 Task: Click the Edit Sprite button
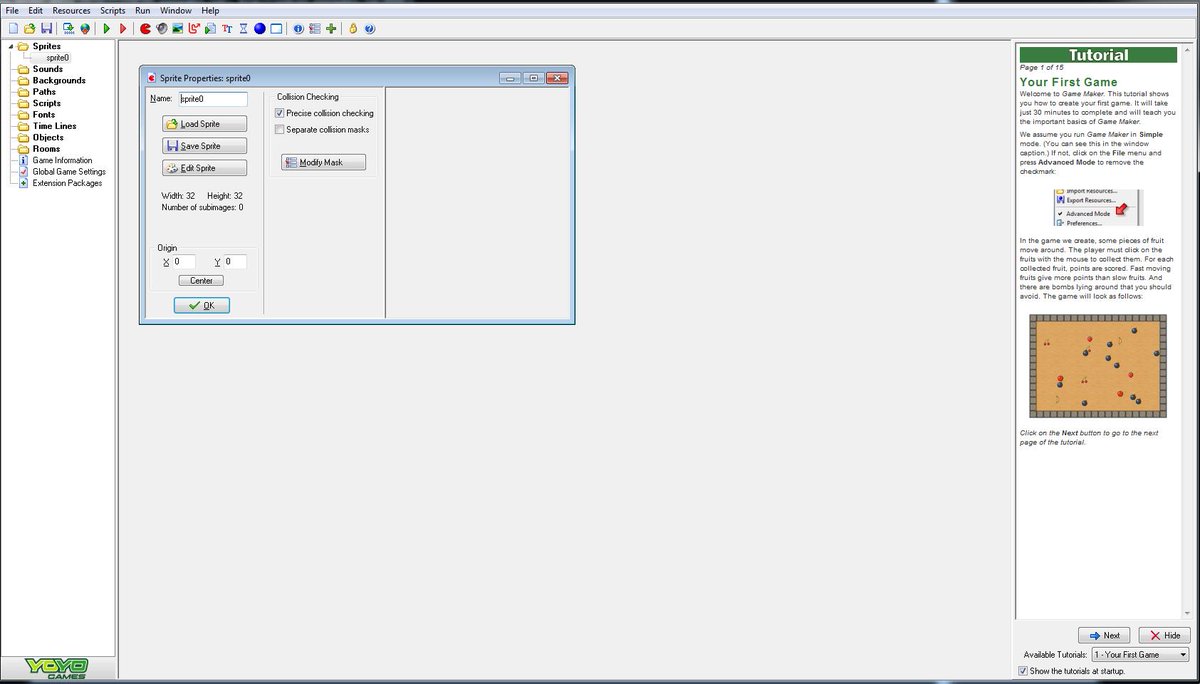[x=204, y=168]
